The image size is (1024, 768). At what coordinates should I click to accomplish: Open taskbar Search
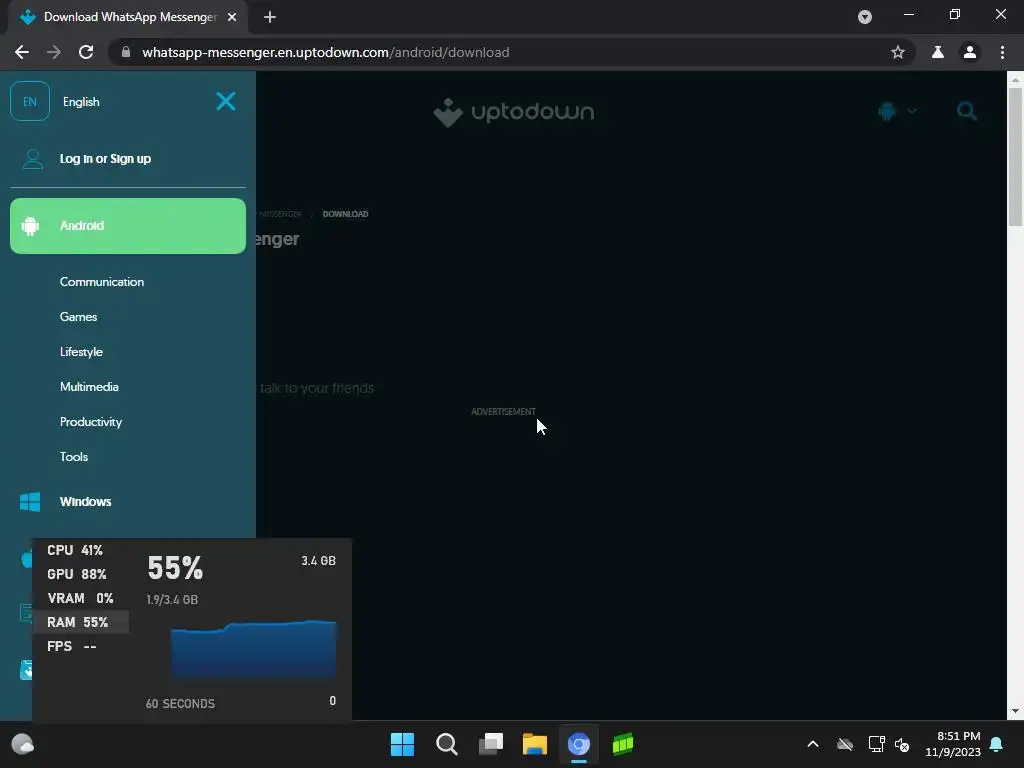pos(447,744)
